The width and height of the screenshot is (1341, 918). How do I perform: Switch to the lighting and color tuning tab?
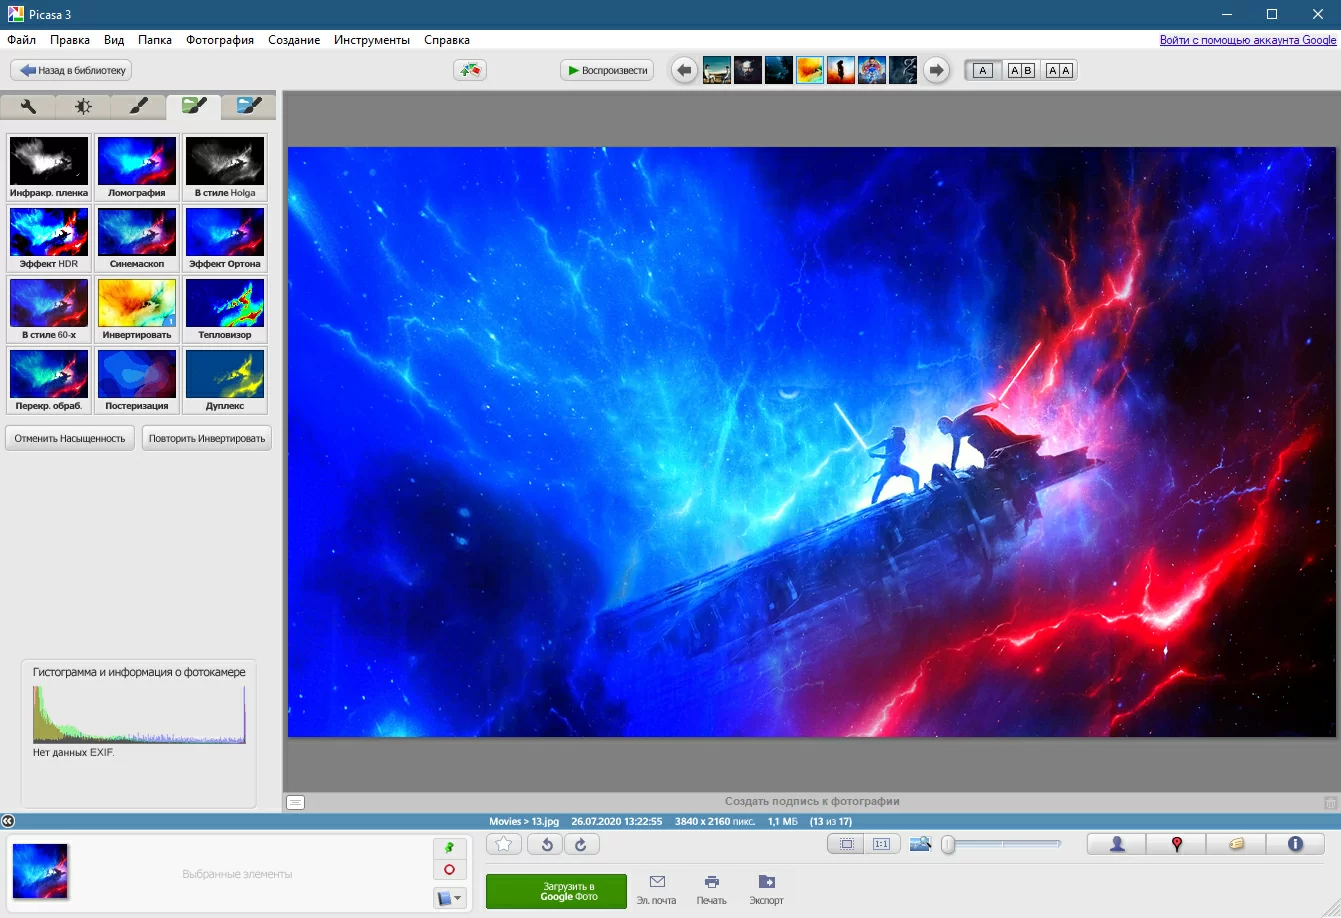point(83,106)
